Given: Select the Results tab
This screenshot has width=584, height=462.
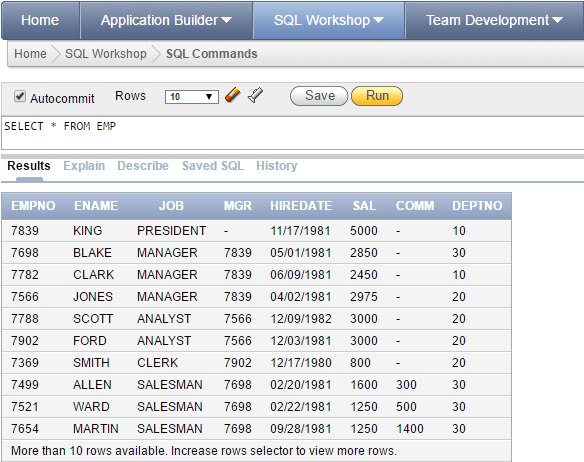Looking at the screenshot, I should (29, 166).
